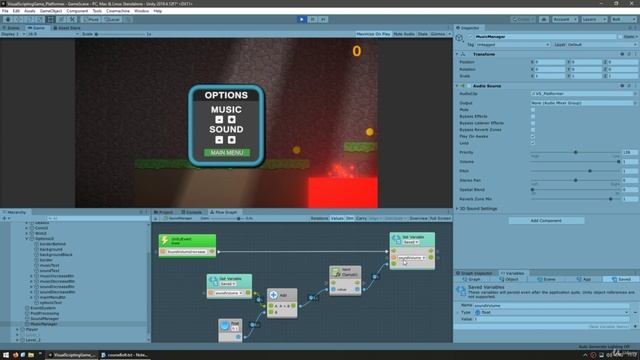Expand the 3D Sound Settings section
The height and width of the screenshot is (360, 640).
click(457, 209)
